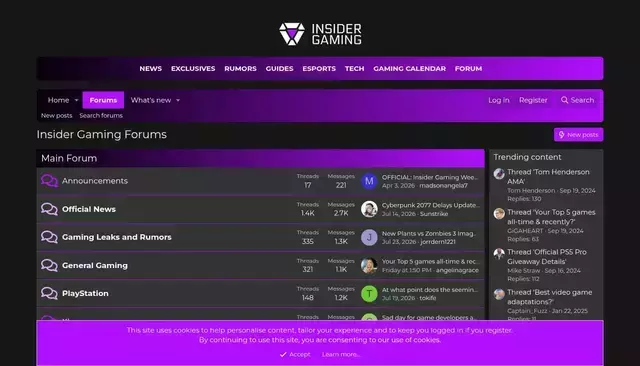Open 'OFFICIAL: Insider Gaming Wee...' latest post

point(430,177)
